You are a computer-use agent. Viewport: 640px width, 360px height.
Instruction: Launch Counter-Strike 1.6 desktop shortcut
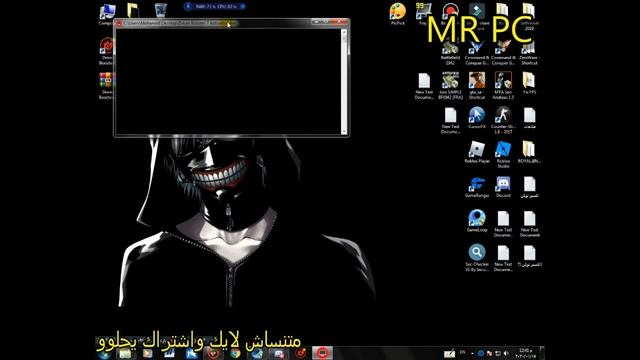[503, 120]
